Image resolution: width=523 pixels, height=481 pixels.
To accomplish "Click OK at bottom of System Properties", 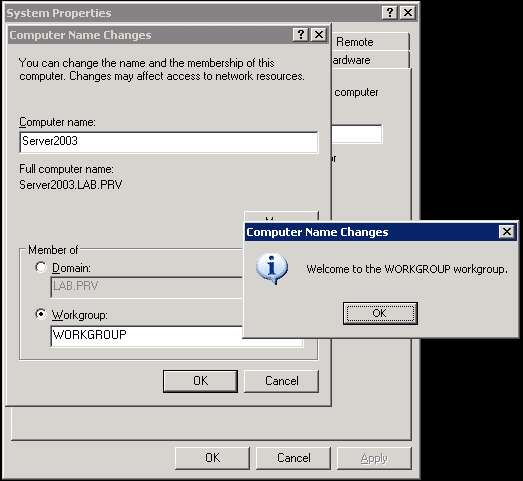I will coord(212,458).
